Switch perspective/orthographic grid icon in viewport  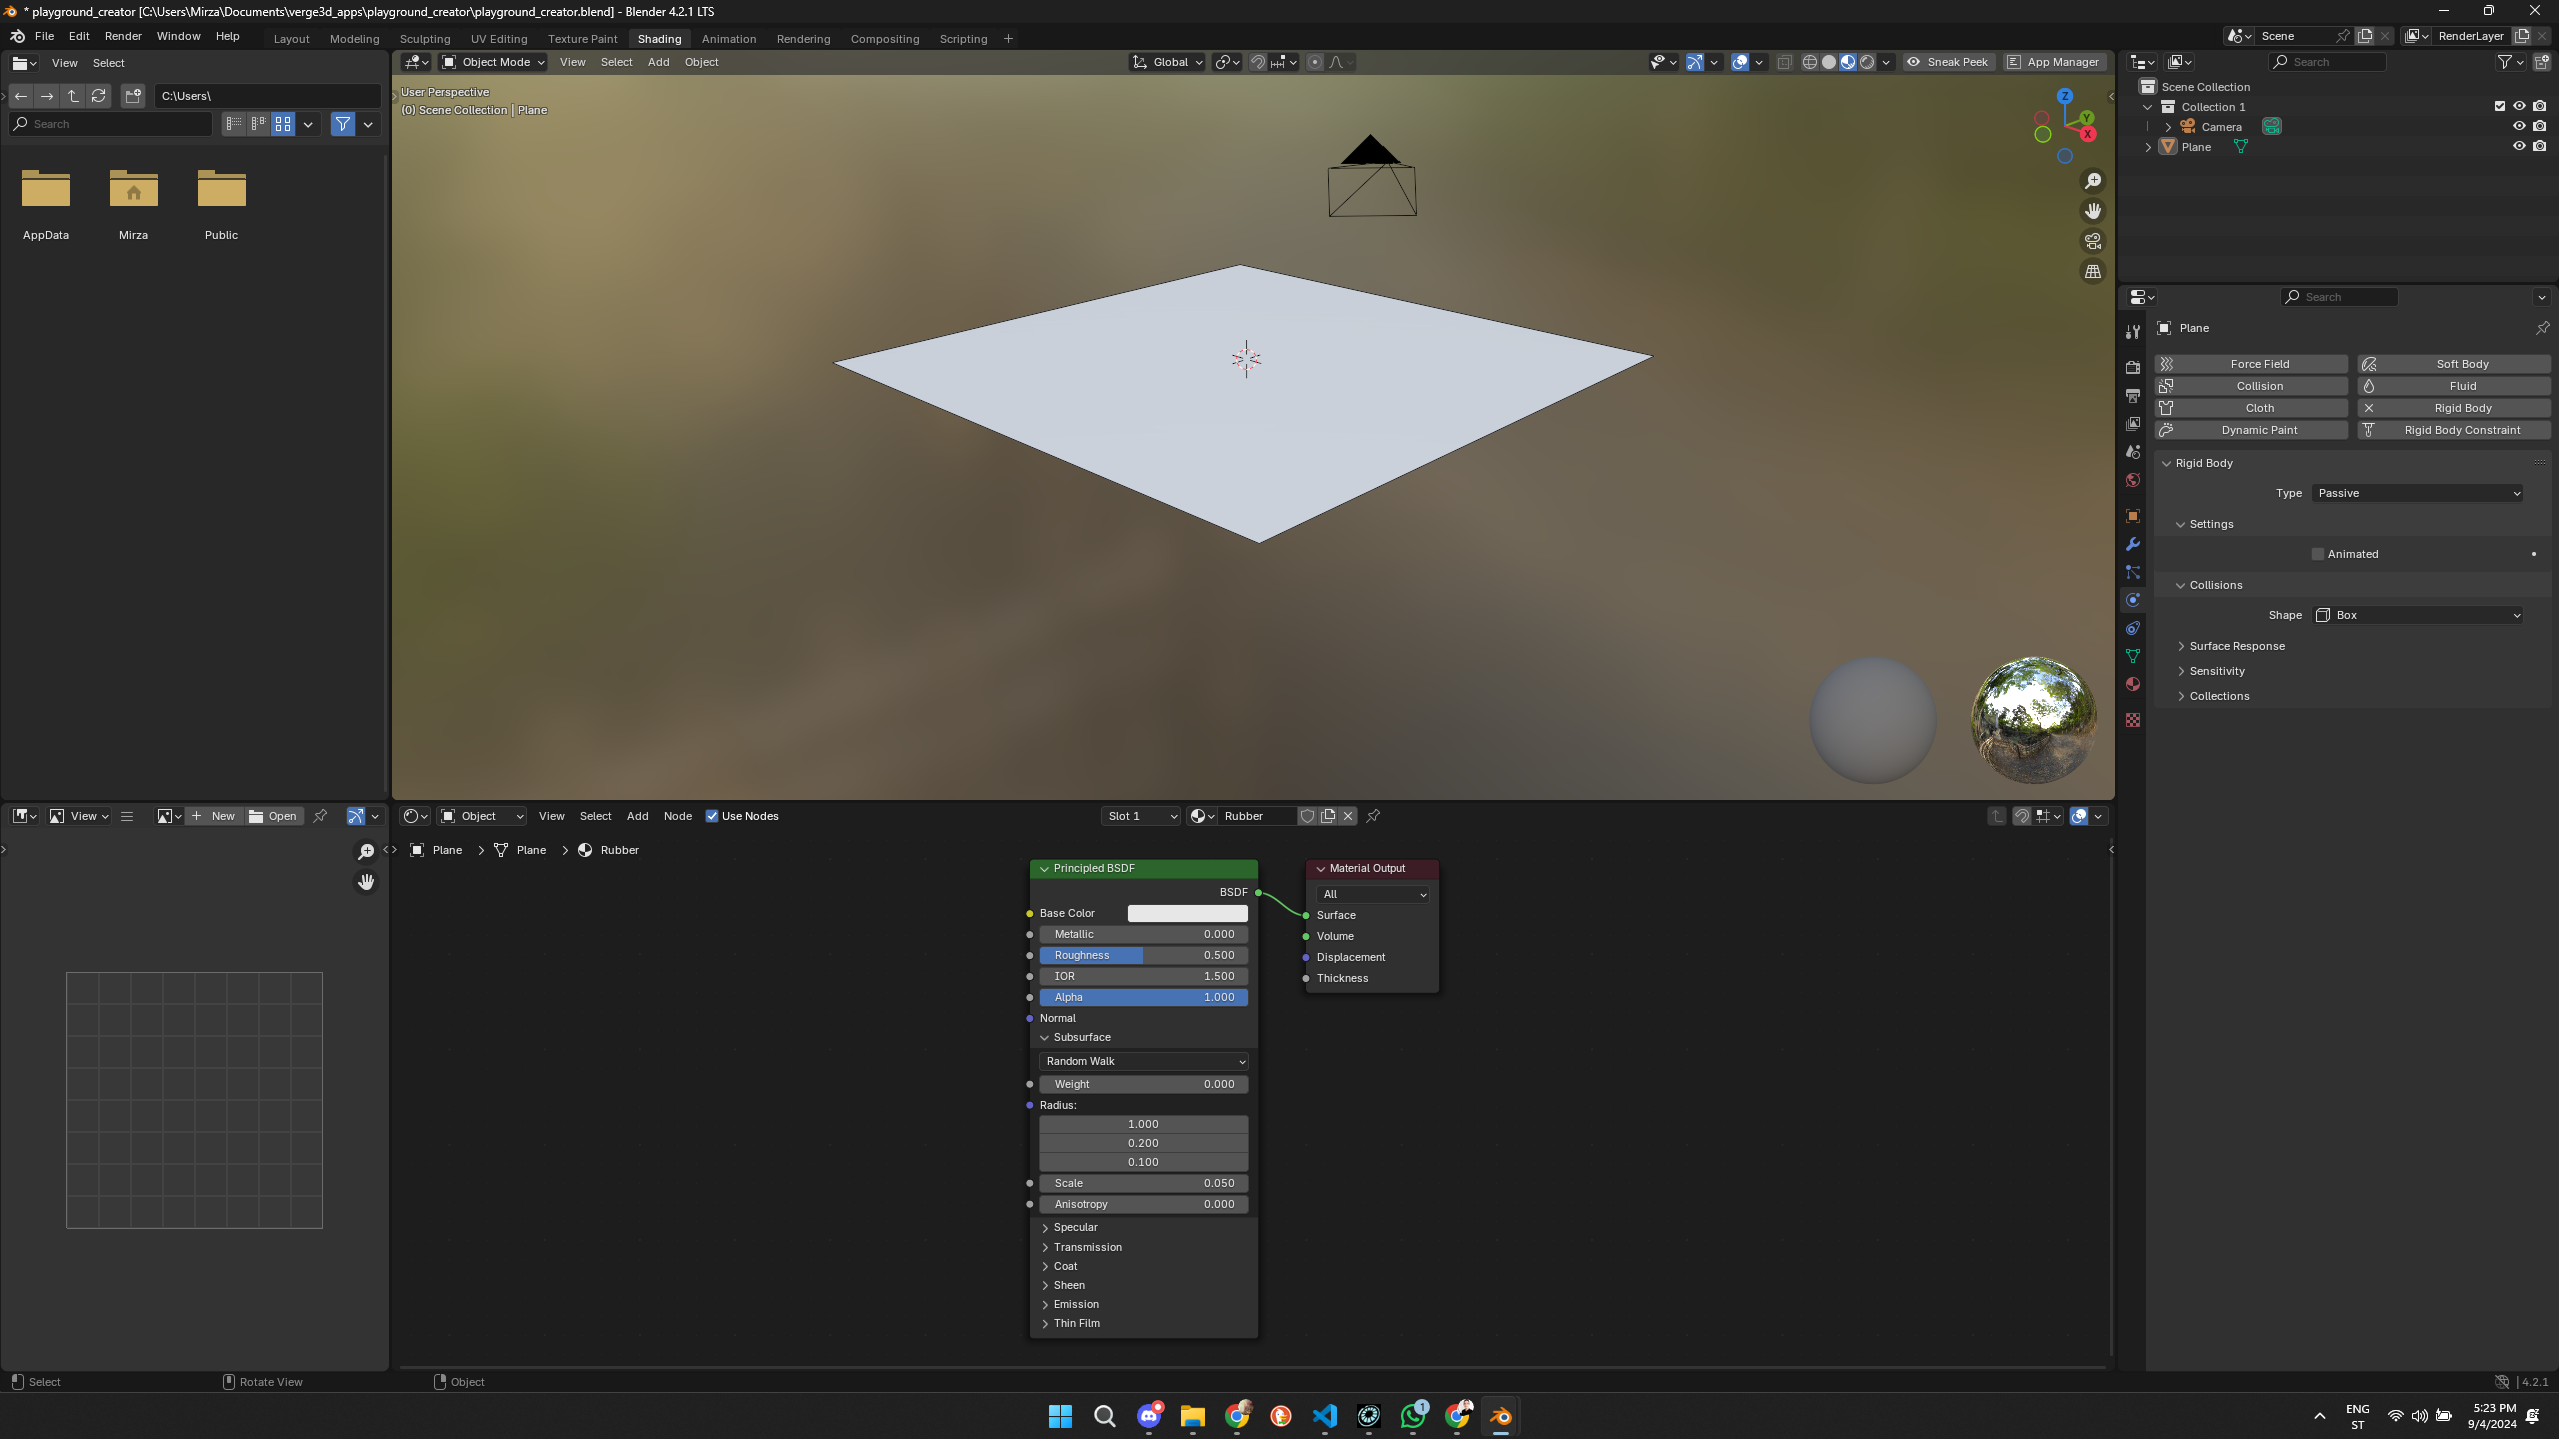[x=2093, y=271]
